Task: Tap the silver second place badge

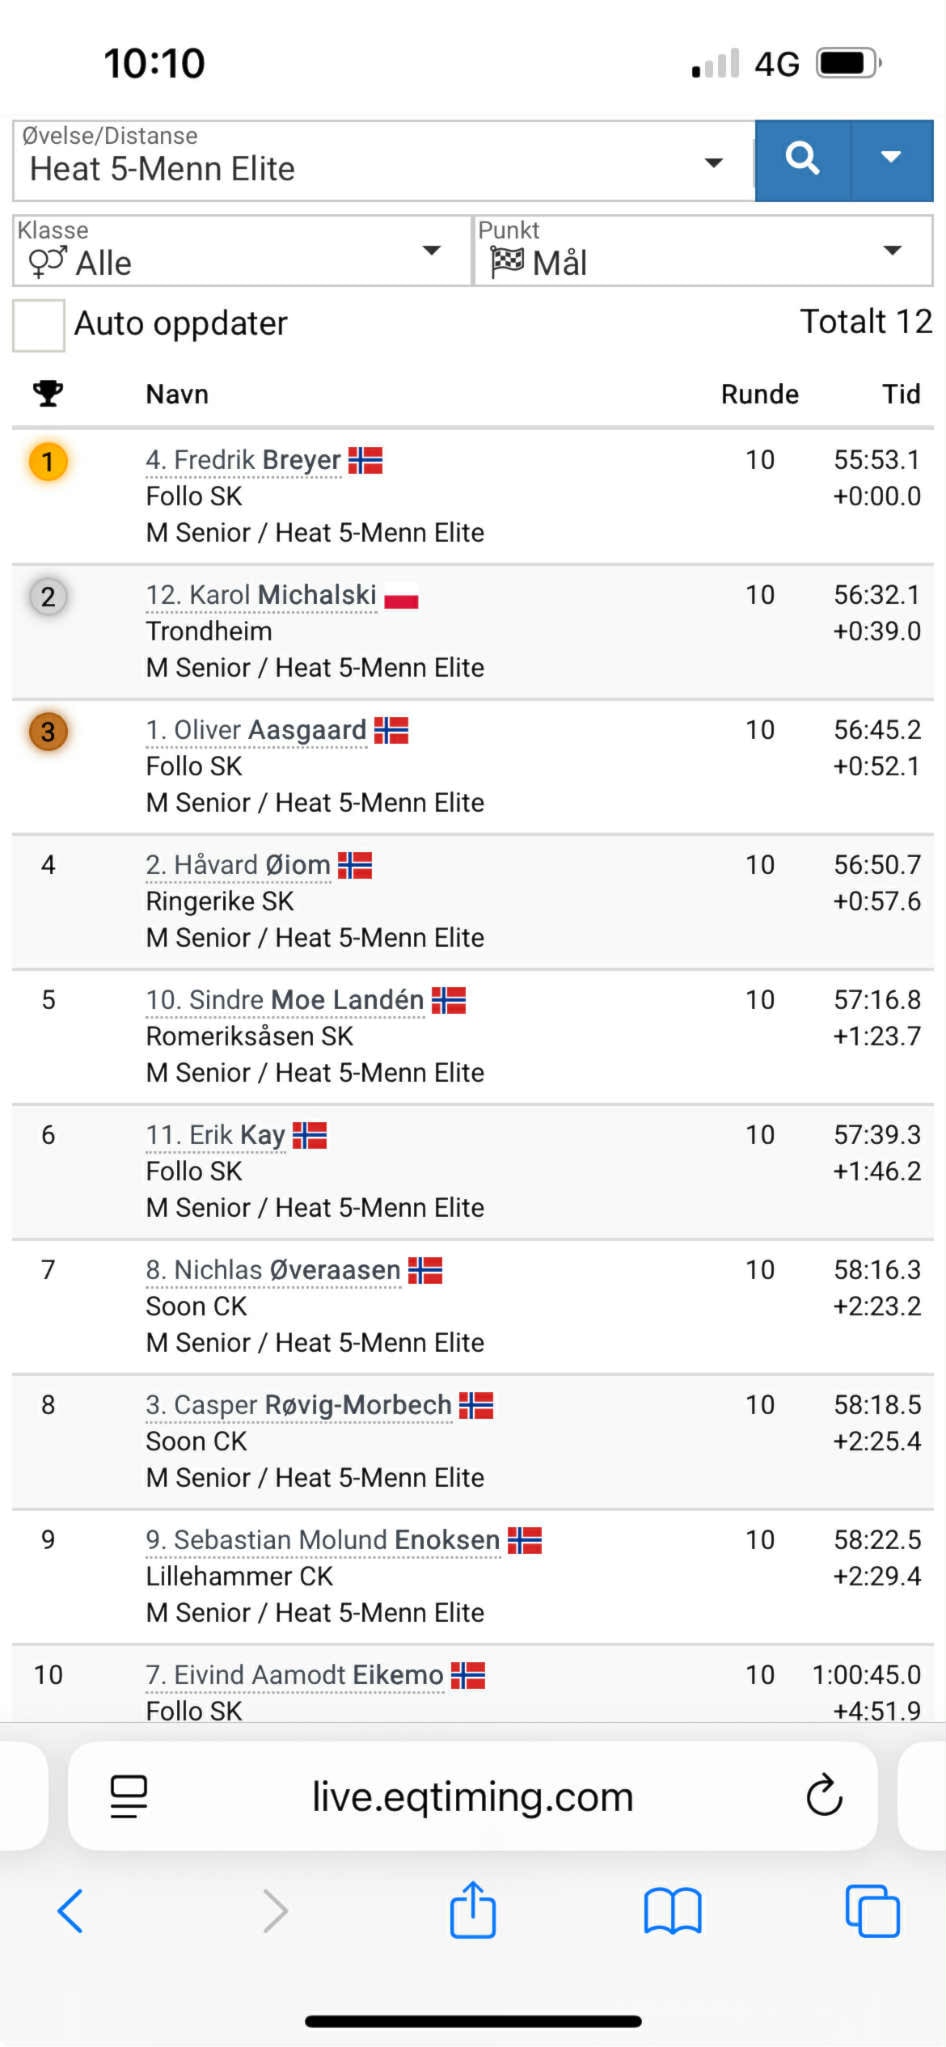Action: point(47,597)
